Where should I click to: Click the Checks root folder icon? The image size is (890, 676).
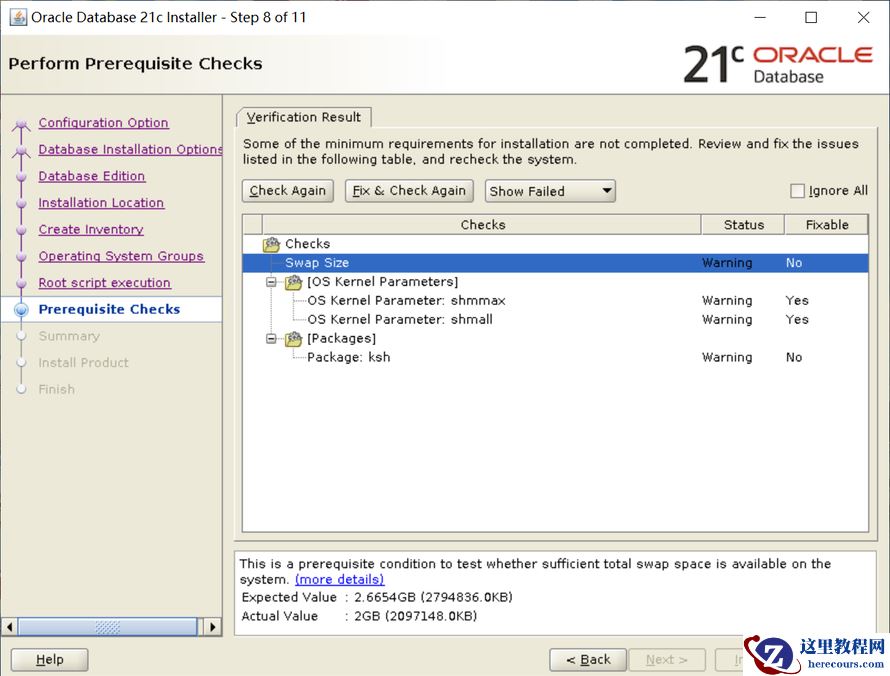pos(271,244)
